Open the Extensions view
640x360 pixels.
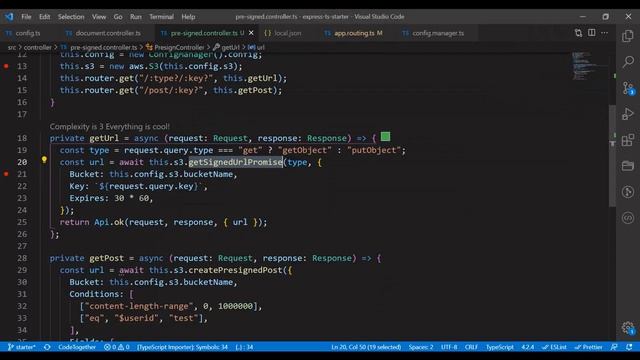tap(628, 140)
